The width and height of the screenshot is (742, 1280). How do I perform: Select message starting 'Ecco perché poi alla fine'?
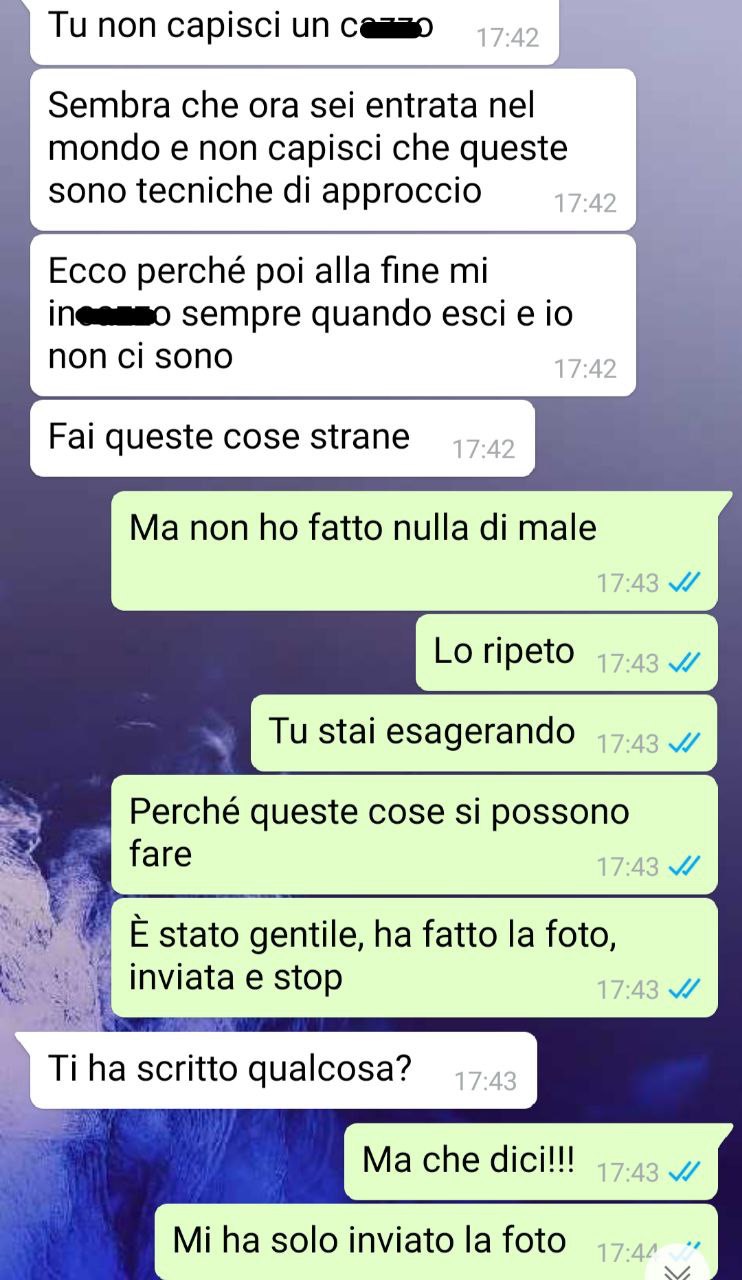(333, 314)
